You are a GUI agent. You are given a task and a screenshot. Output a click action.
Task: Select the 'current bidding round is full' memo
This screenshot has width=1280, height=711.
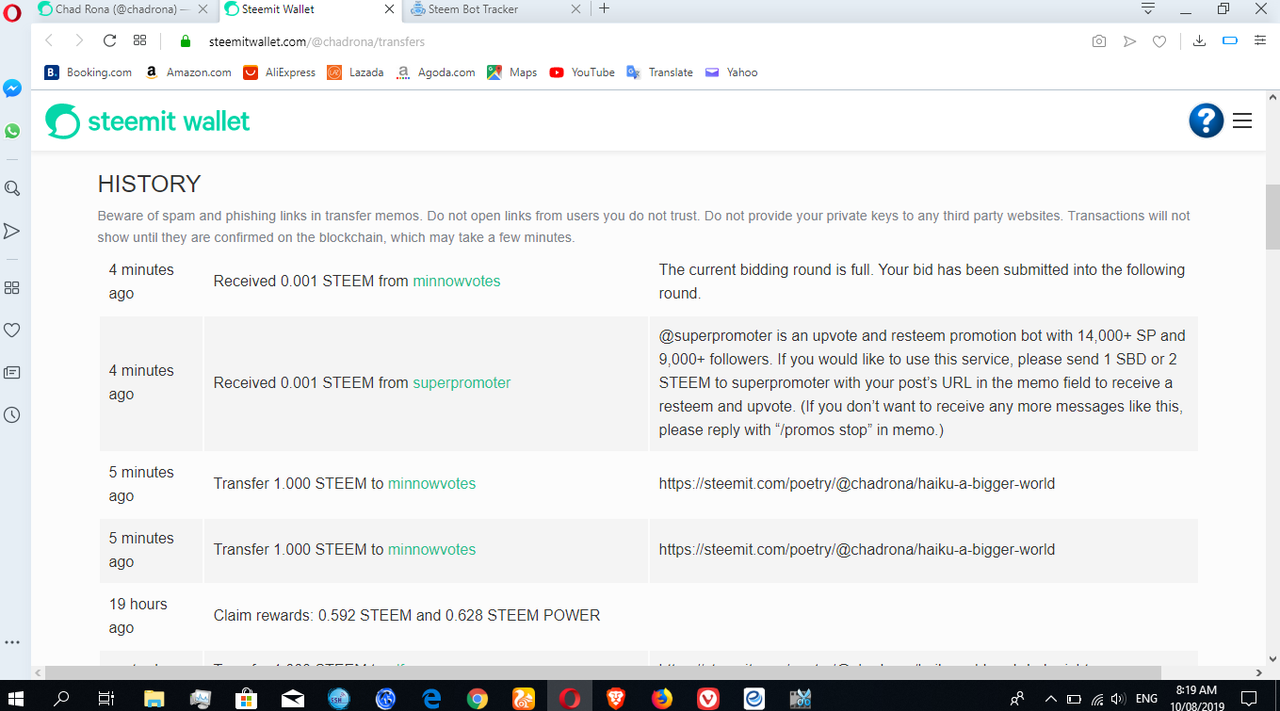click(x=921, y=281)
